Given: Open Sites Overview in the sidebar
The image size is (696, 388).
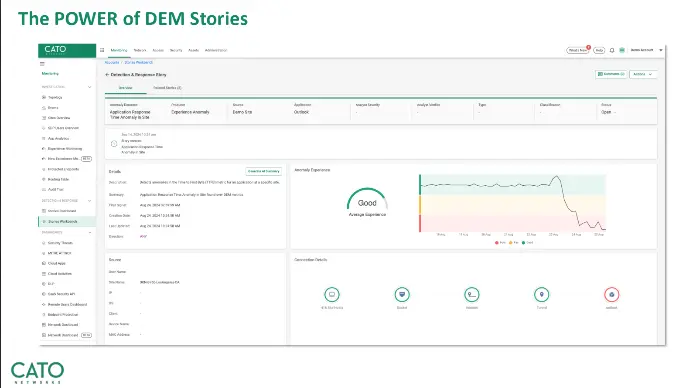Looking at the screenshot, I should coord(59,118).
